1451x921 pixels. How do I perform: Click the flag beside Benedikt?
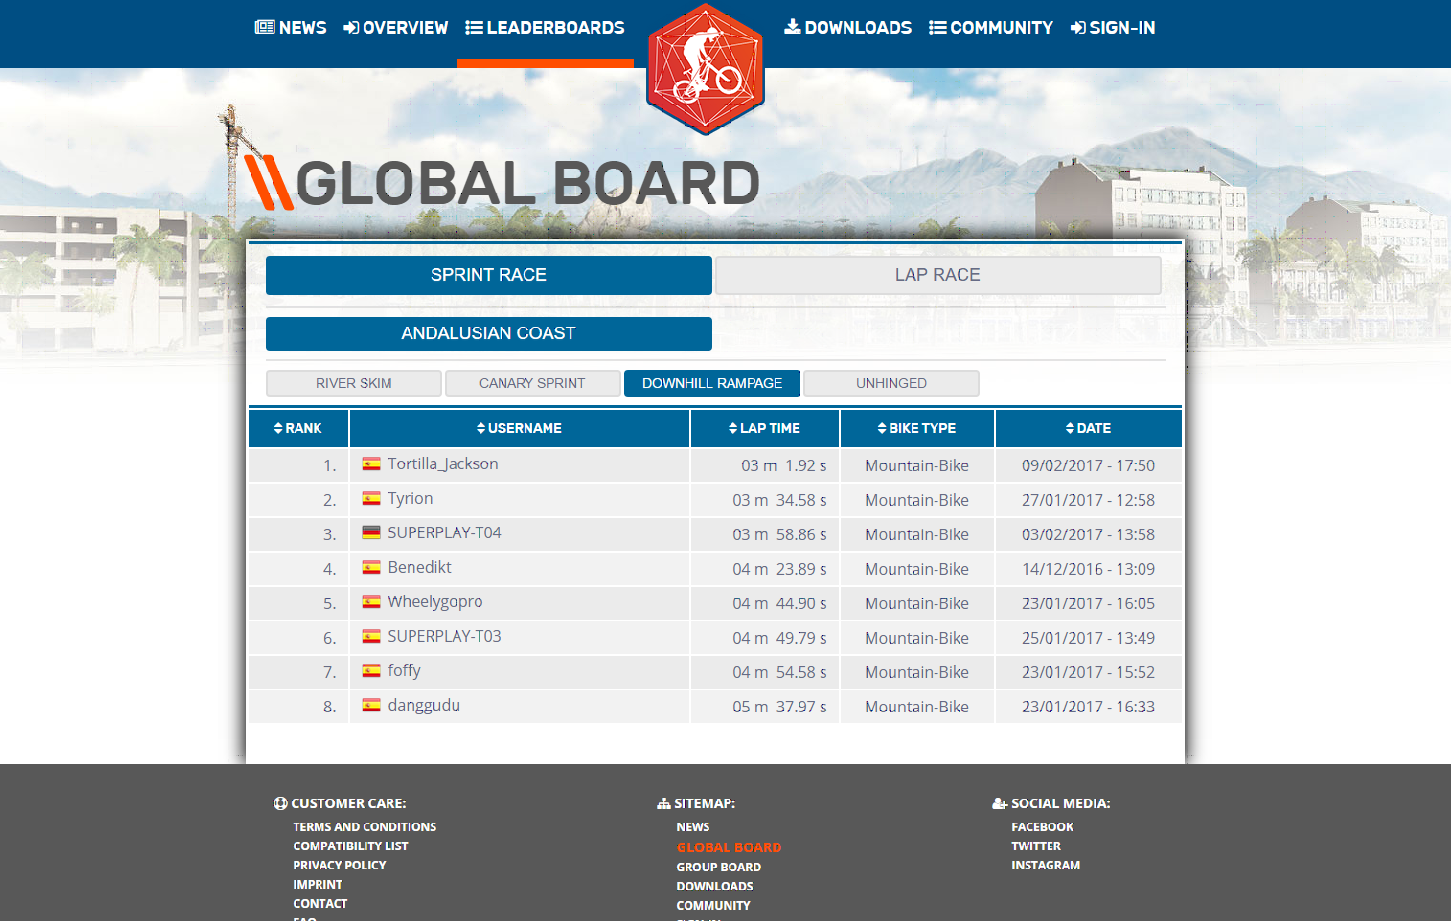(x=371, y=567)
